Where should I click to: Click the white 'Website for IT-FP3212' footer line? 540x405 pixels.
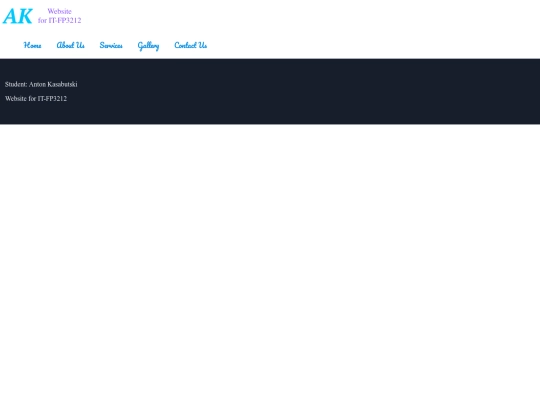[36, 98]
